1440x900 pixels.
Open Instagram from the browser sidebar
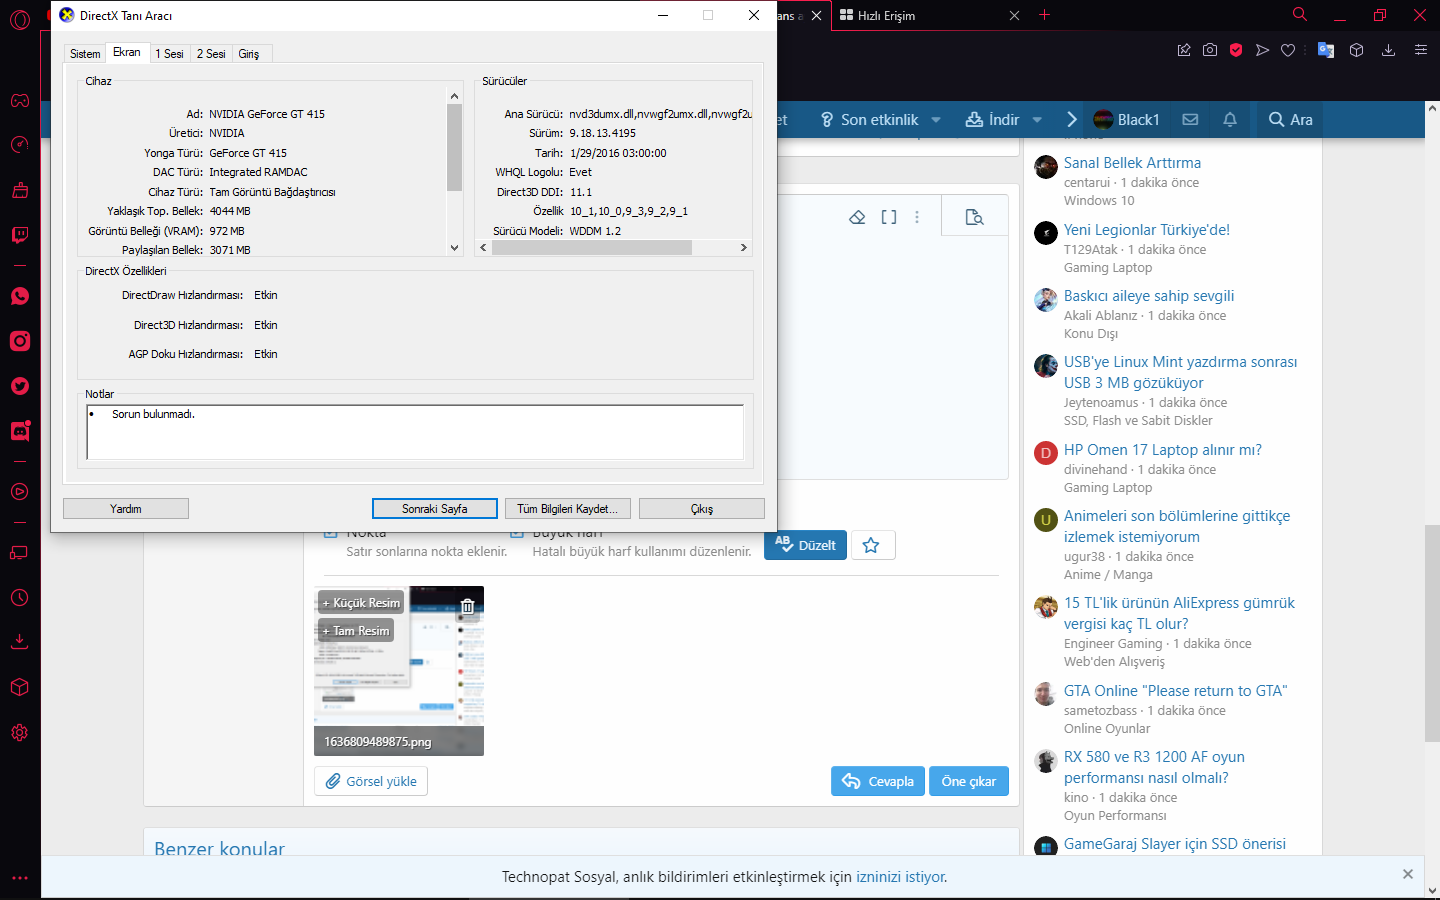(20, 341)
